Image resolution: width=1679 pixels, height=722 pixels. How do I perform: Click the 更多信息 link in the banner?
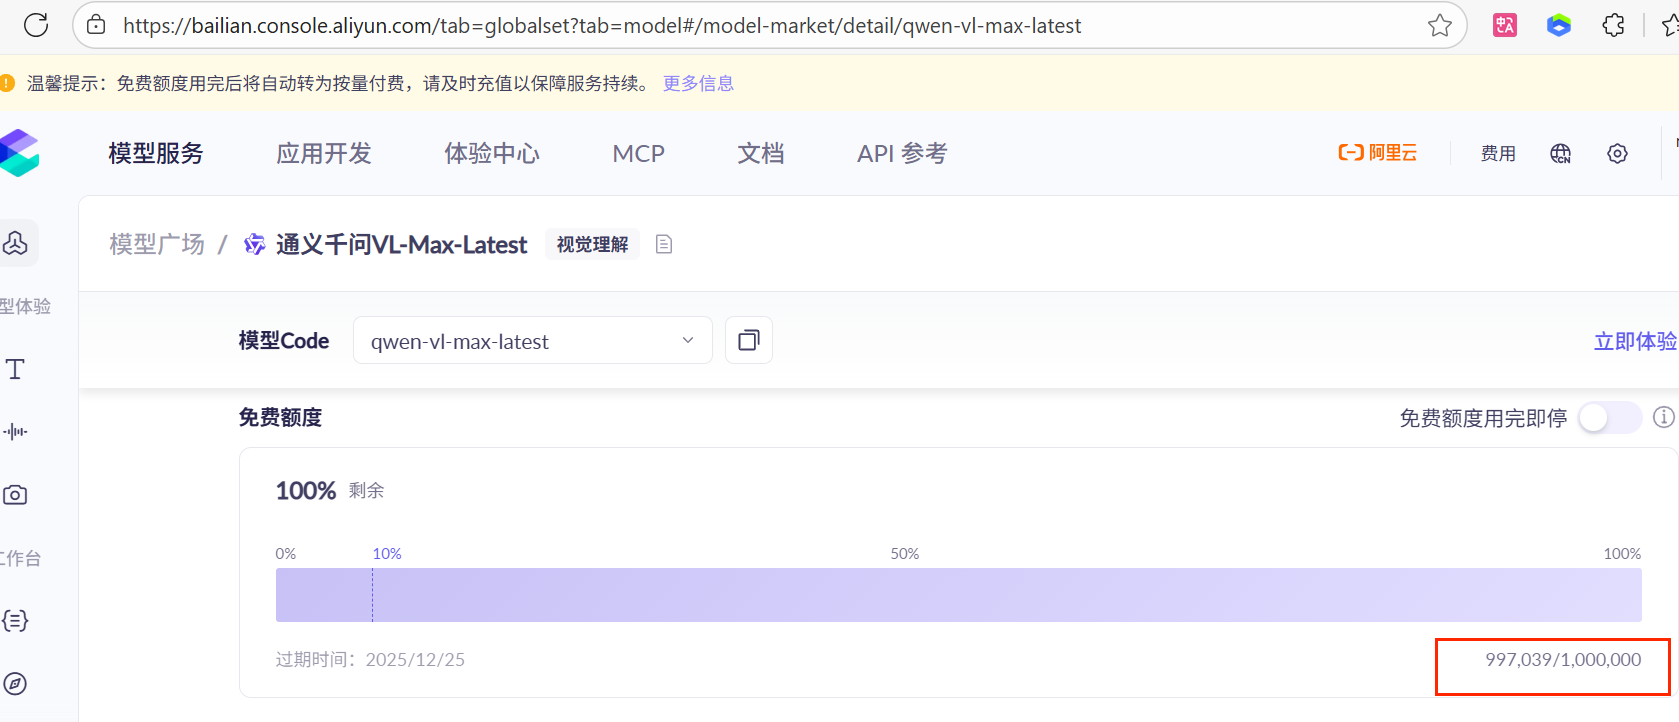click(x=698, y=83)
